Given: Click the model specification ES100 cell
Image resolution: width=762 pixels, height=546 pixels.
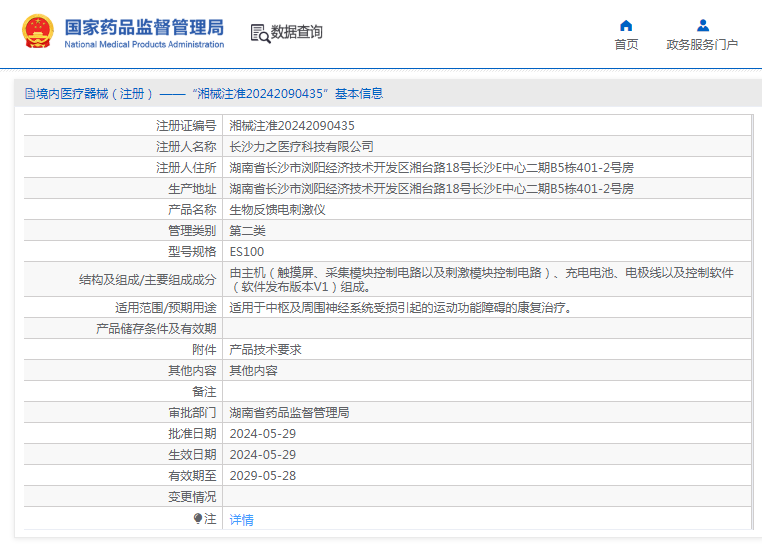Looking at the screenshot, I should pos(487,251).
